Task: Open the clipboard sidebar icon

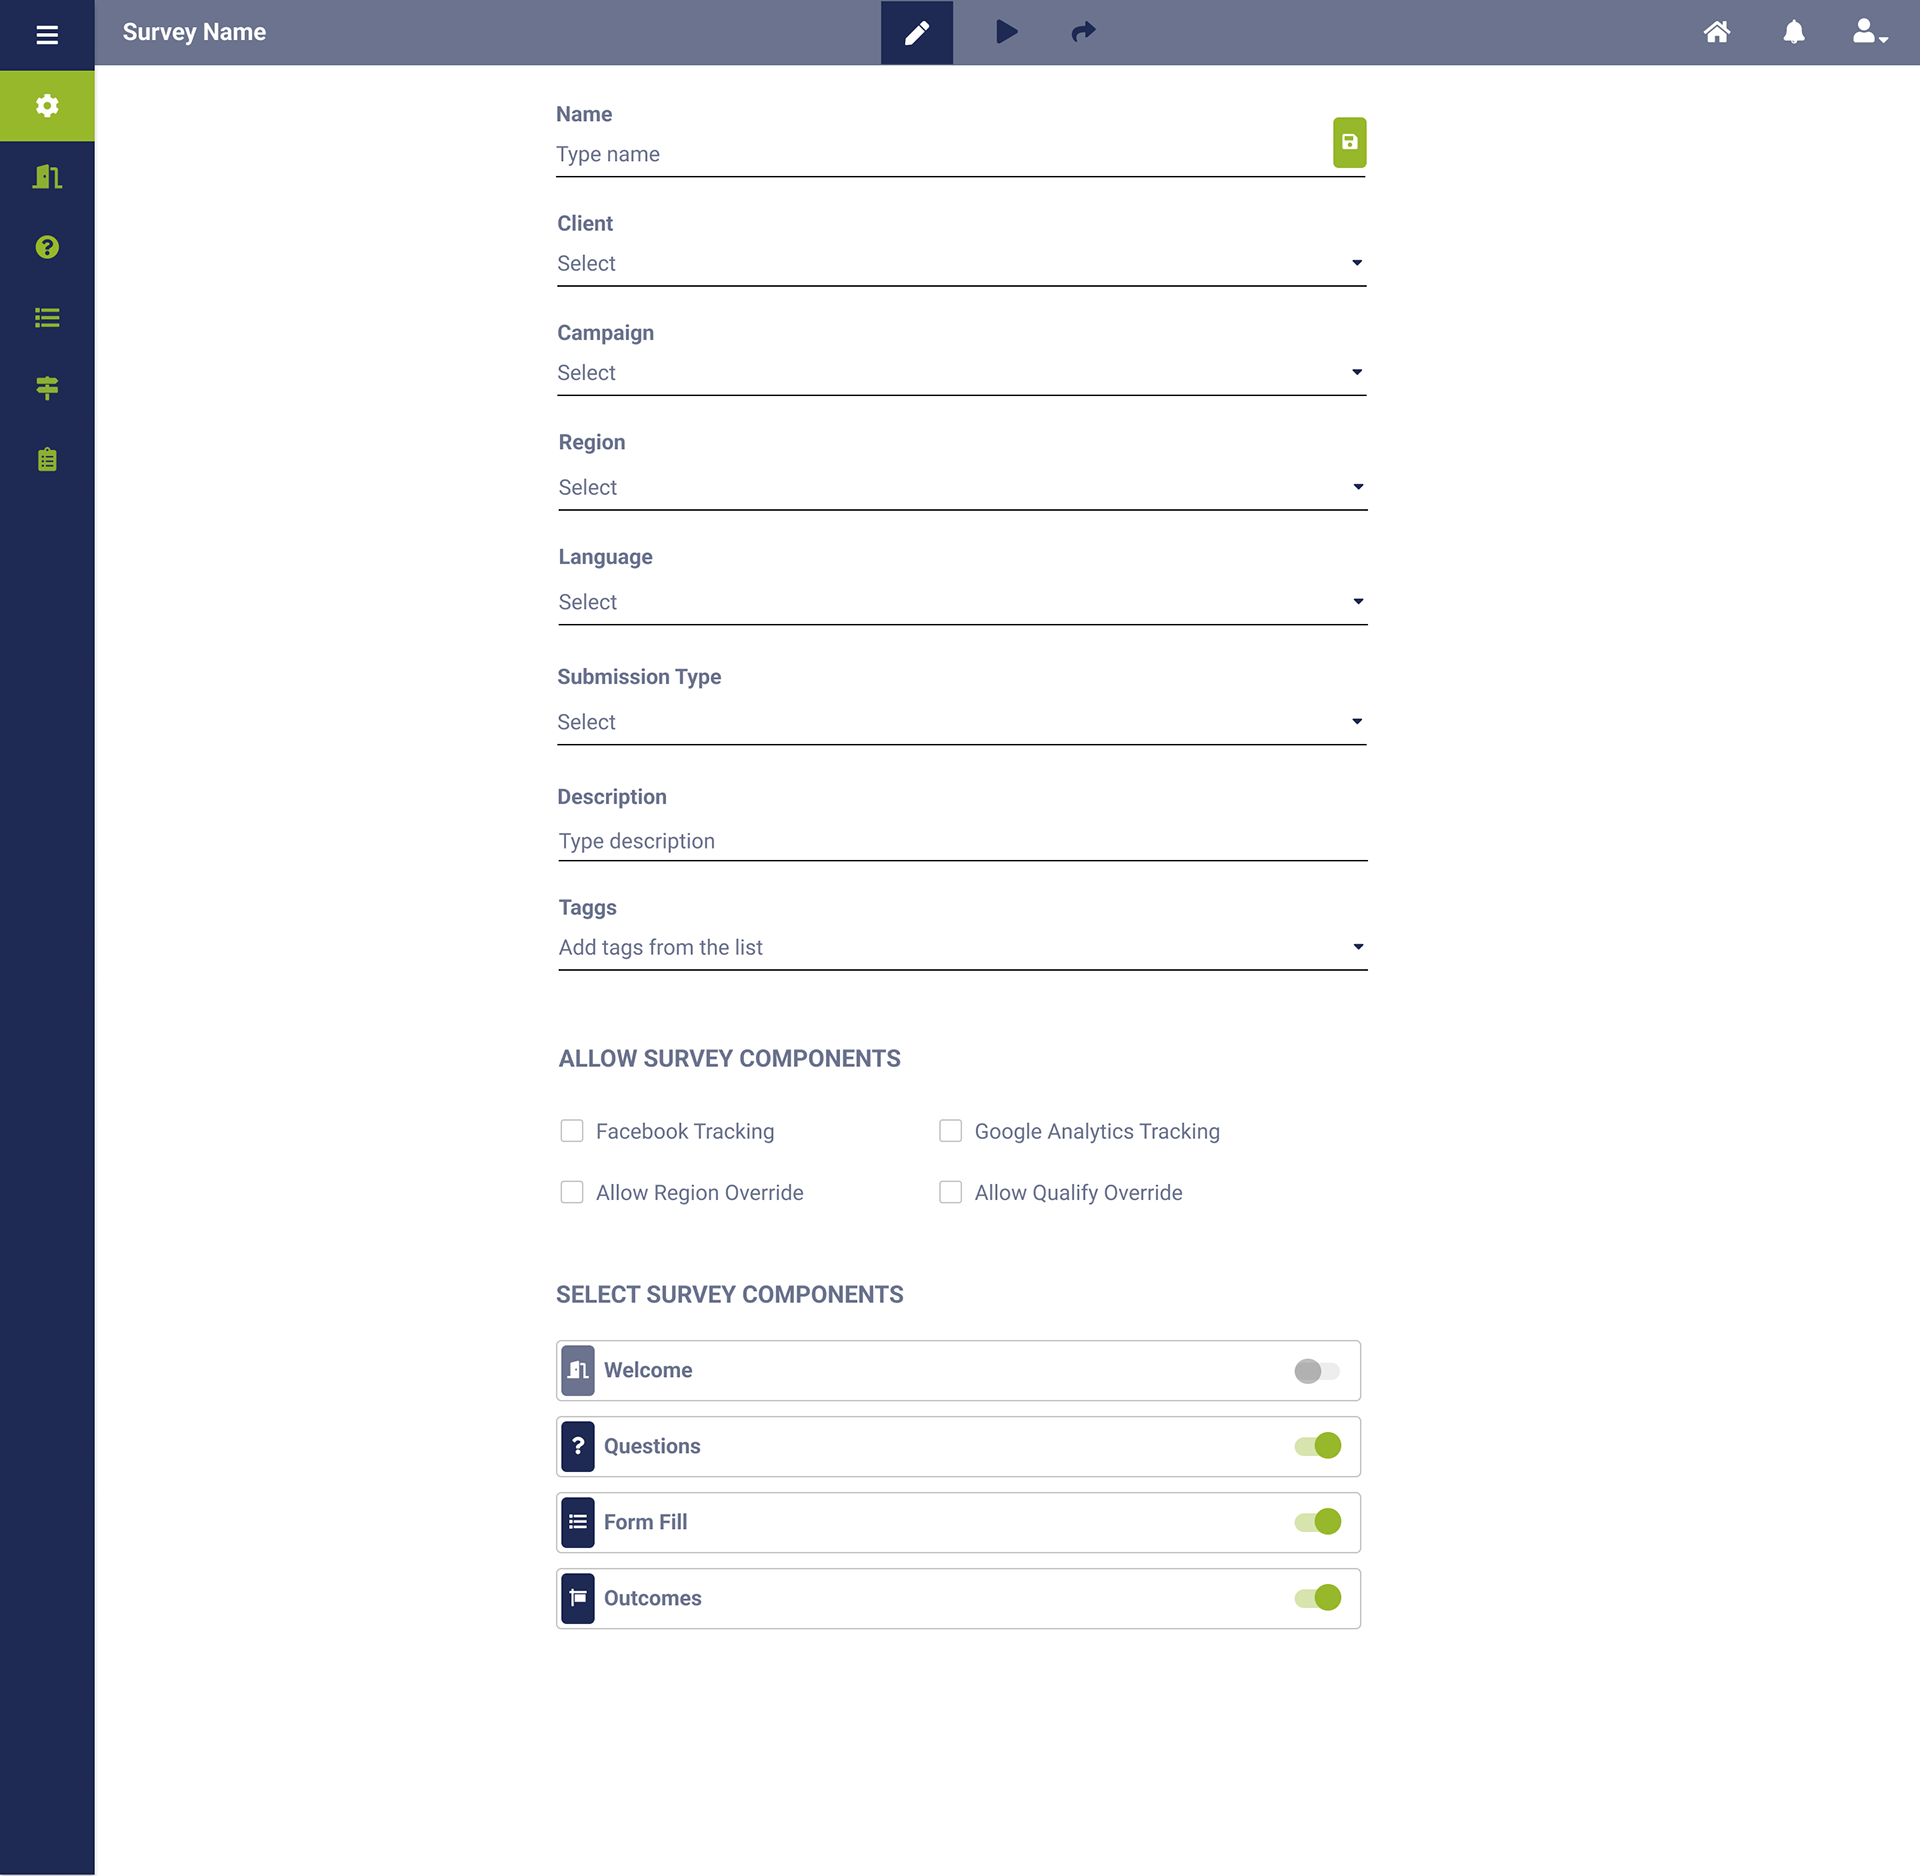Action: (47, 459)
